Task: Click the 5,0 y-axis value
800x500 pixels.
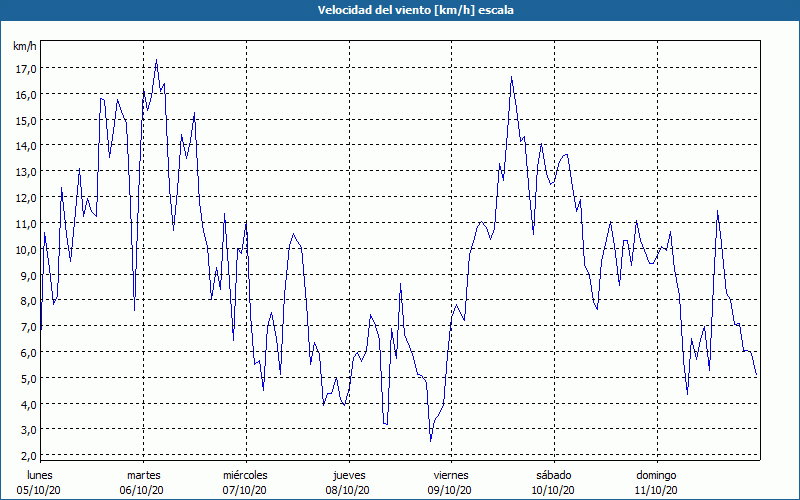Action: pos(28,379)
